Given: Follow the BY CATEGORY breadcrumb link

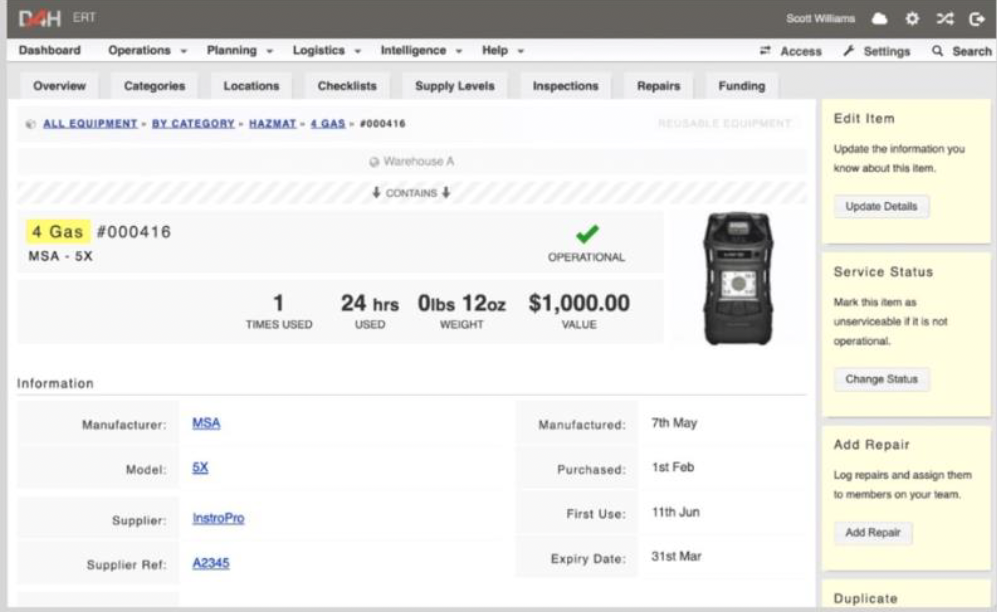Looking at the screenshot, I should coord(193,124).
